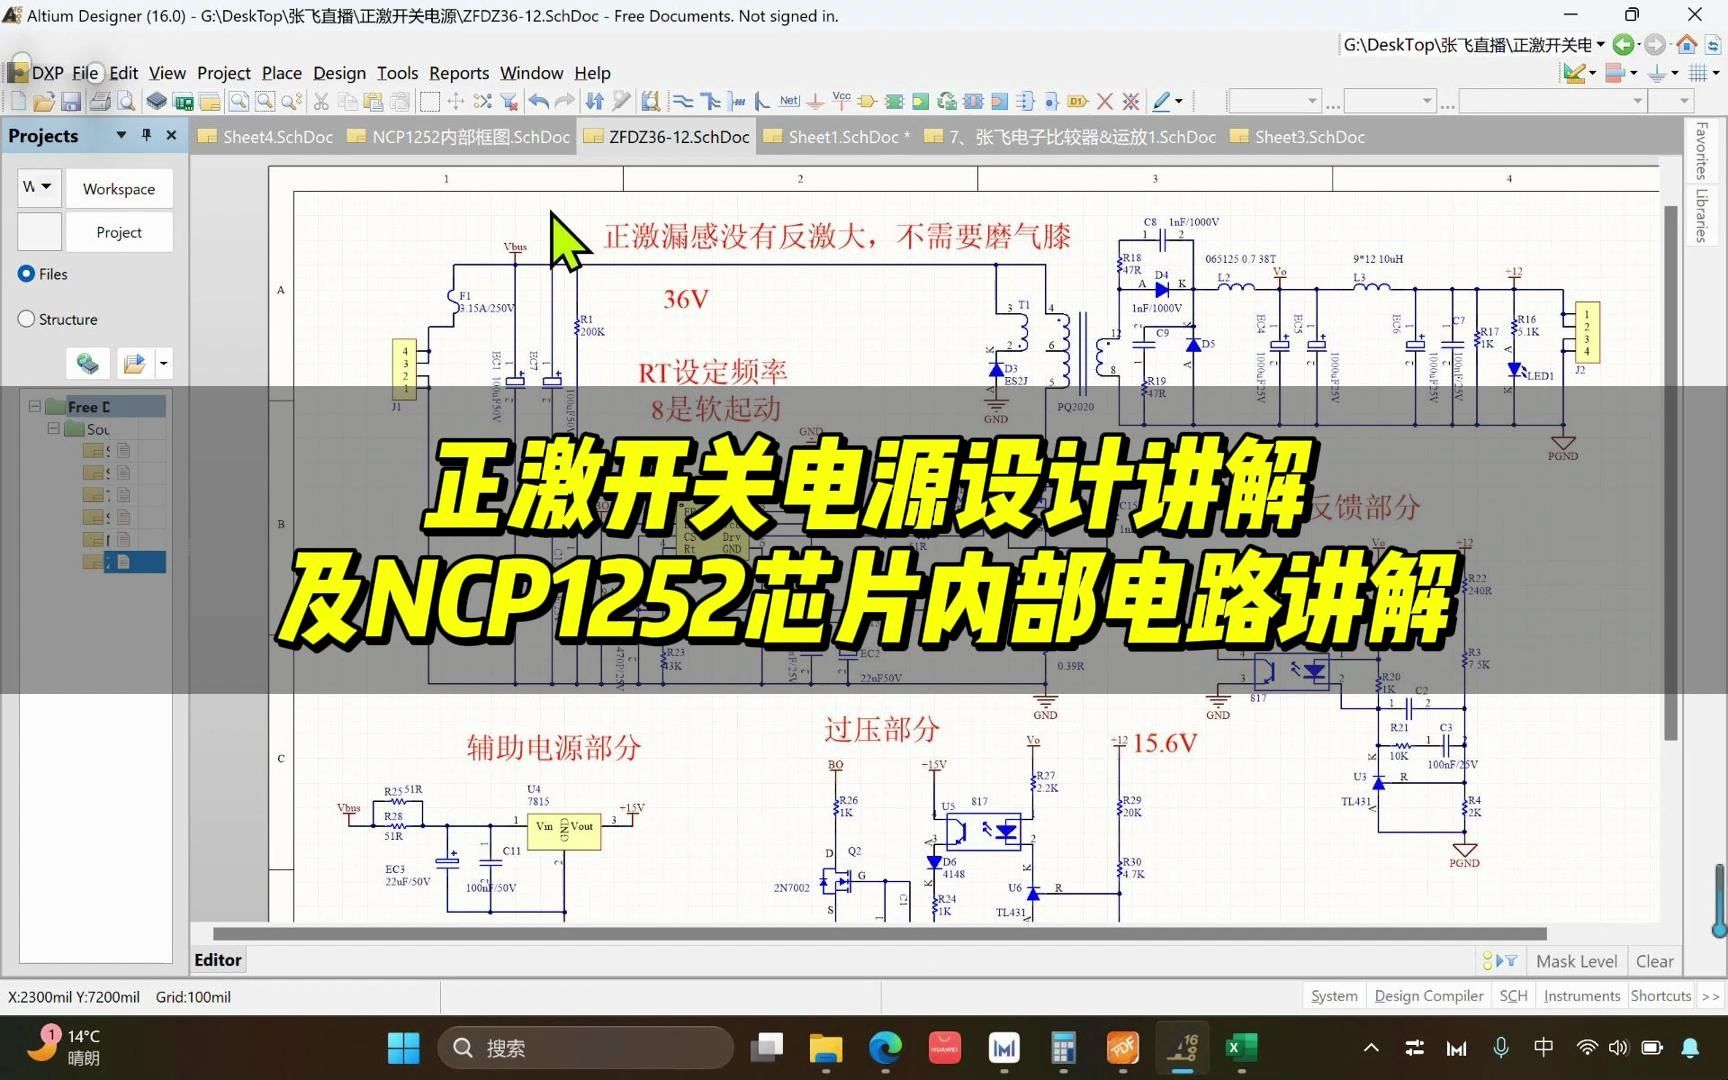Expand the Workspace selector in Projects panel
Viewport: 1728px width, 1080px height.
[48, 187]
